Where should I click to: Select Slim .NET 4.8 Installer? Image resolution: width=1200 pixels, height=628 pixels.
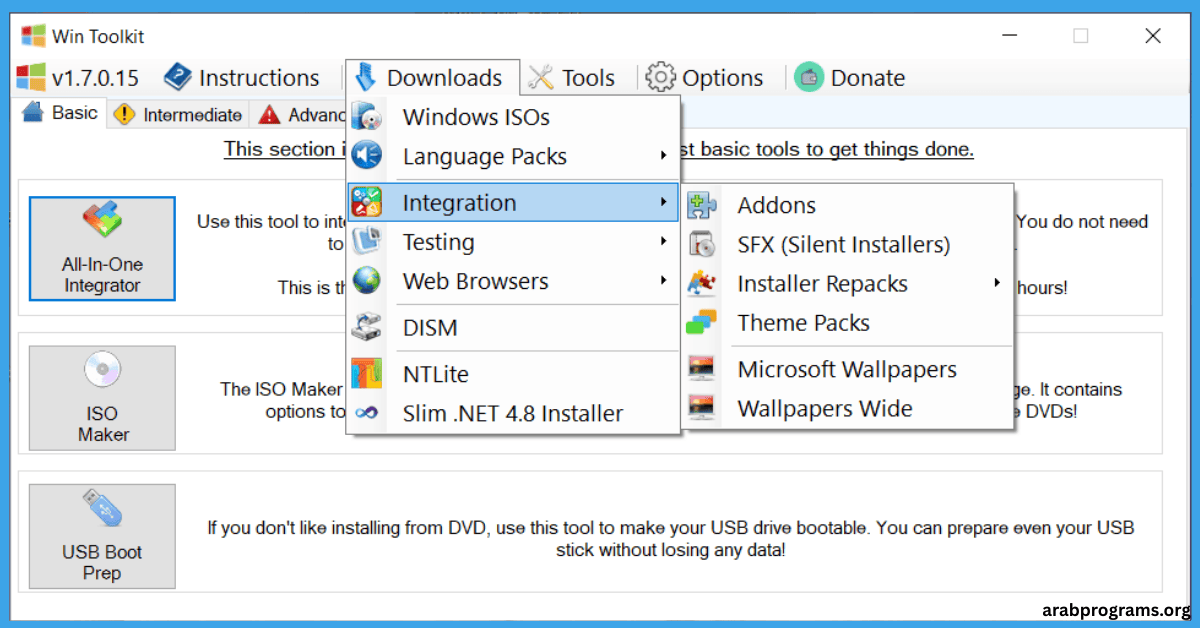514,413
